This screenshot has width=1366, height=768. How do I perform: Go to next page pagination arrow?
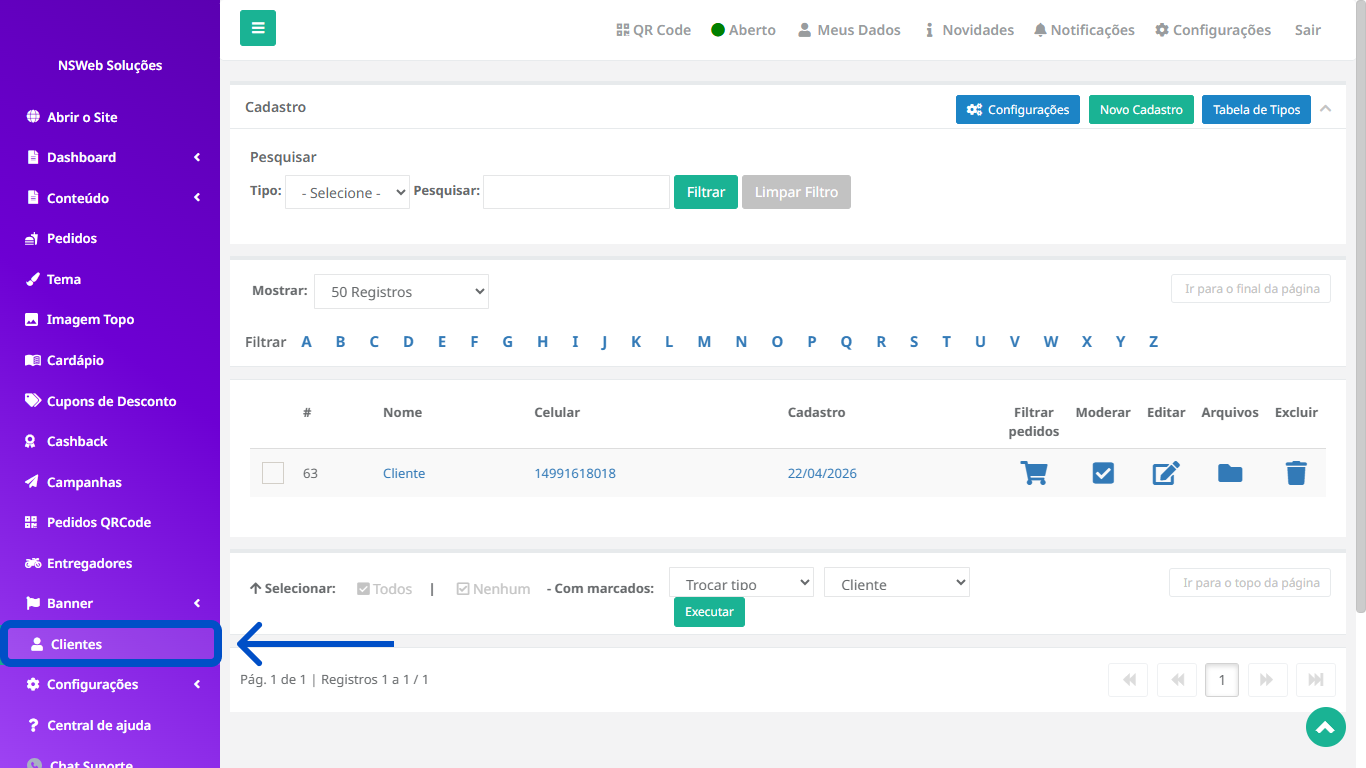point(1266,680)
